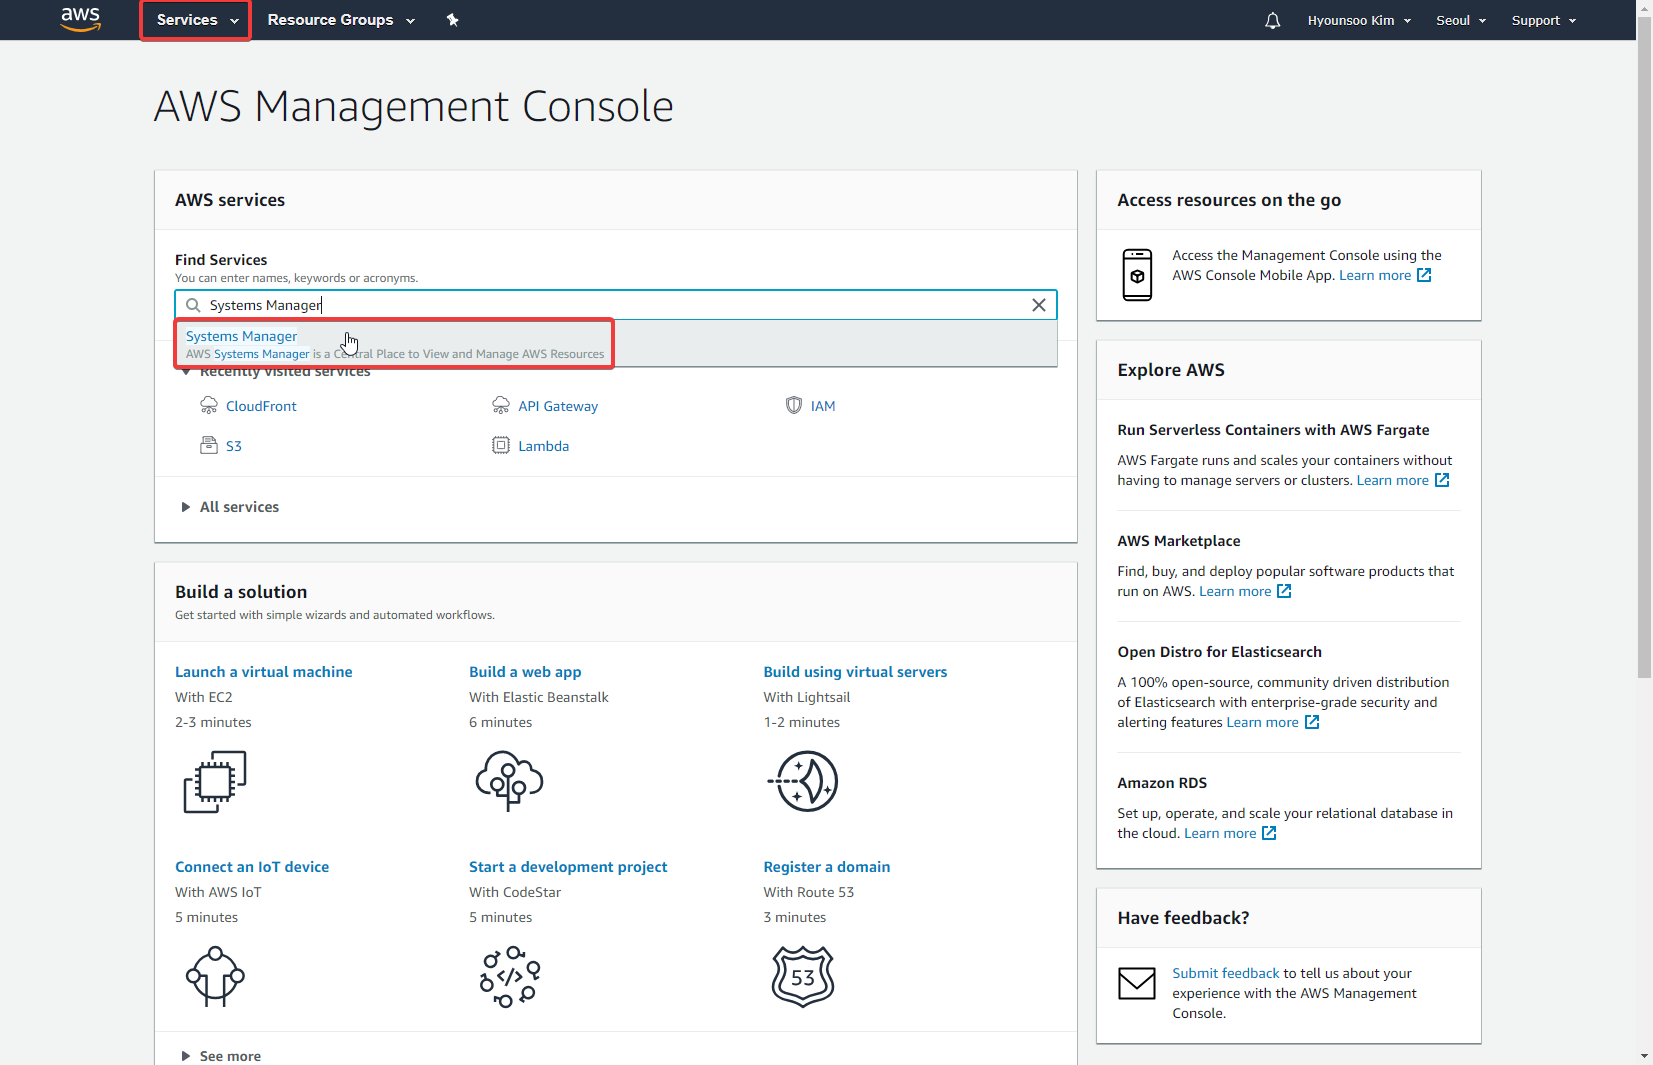The height and width of the screenshot is (1065, 1653).
Task: Open the IAM service link
Action: coord(823,406)
